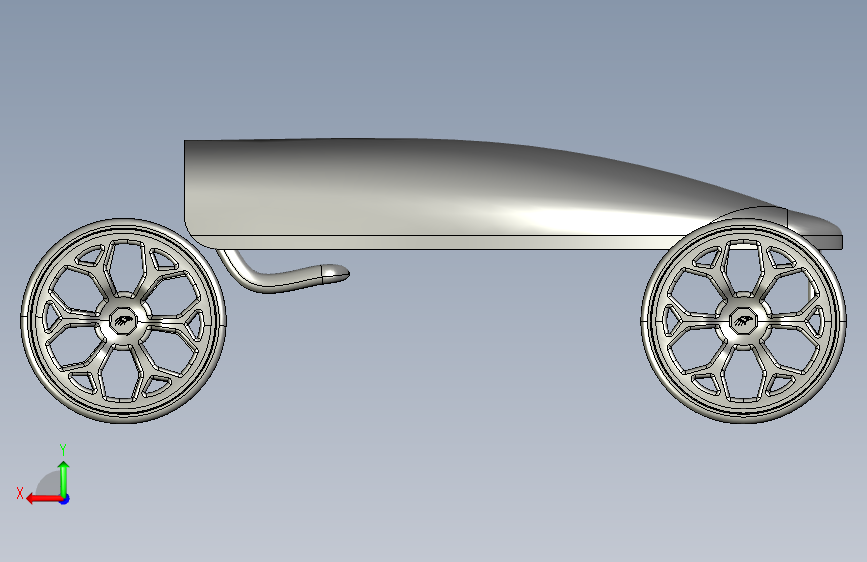Click the red X axis arrow of the triad
The width and height of the screenshot is (867, 562).
[43, 499]
